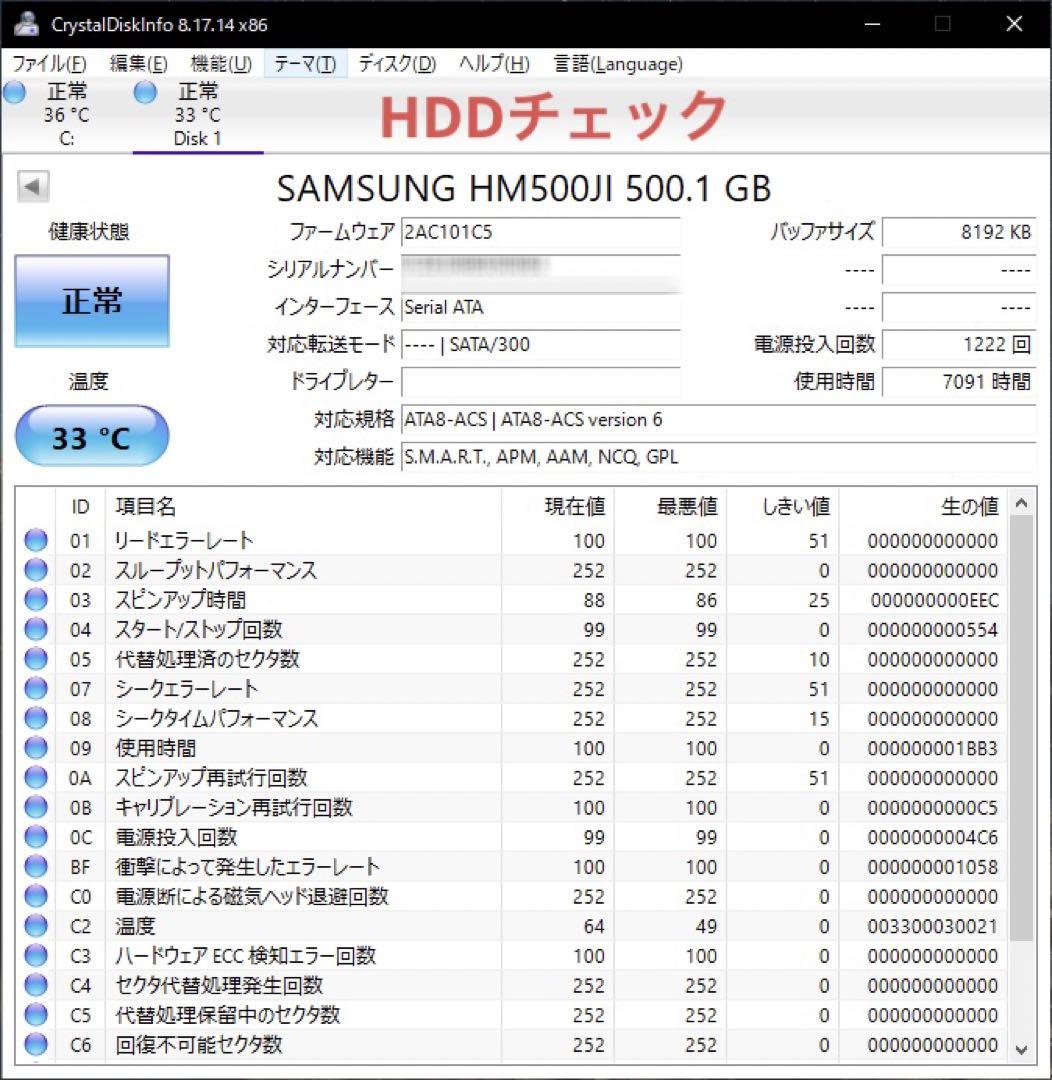
Task: Click status orb of row 05 代替処理済のセクタ数
Action: tap(36, 659)
